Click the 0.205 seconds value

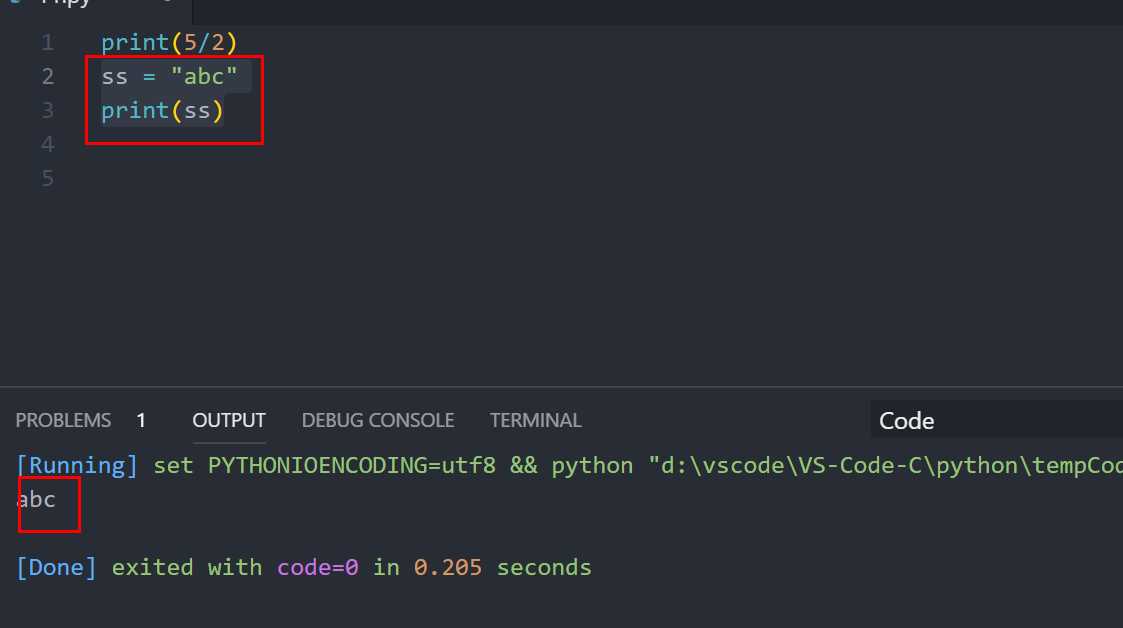point(448,568)
